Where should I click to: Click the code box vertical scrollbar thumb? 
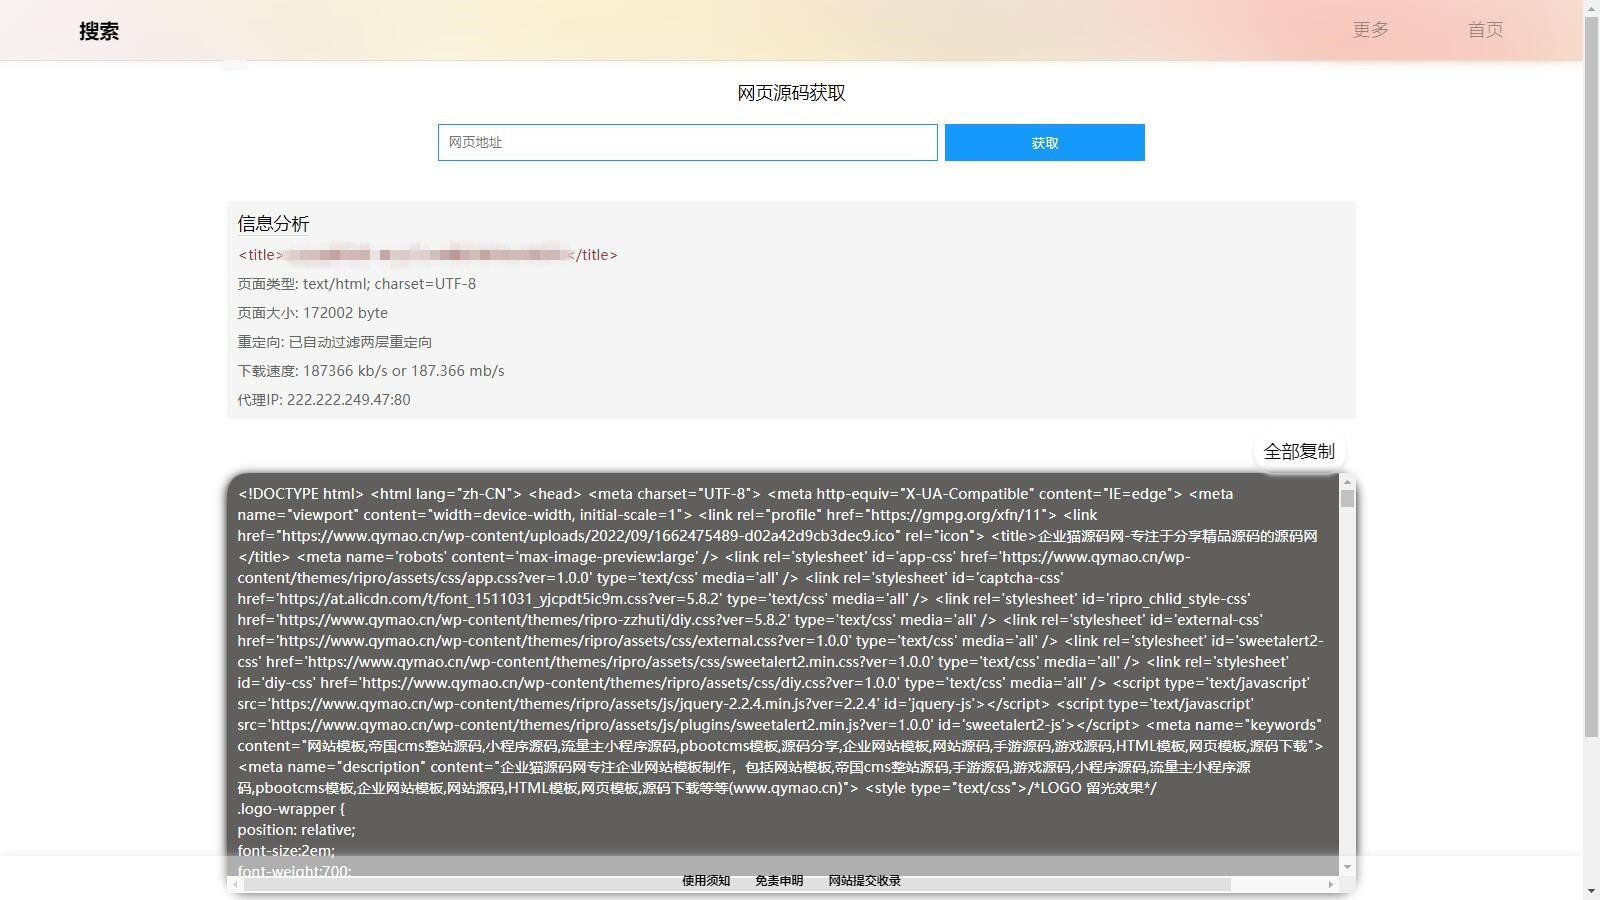(x=1347, y=498)
